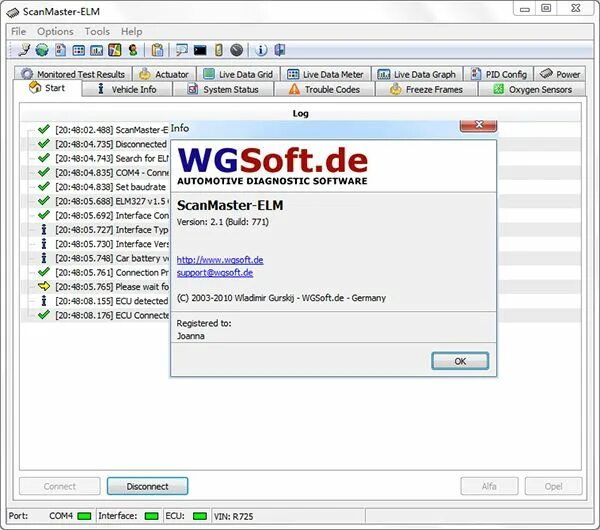Open the Tools menu
Viewport: 600px width, 530px height.
click(x=97, y=31)
